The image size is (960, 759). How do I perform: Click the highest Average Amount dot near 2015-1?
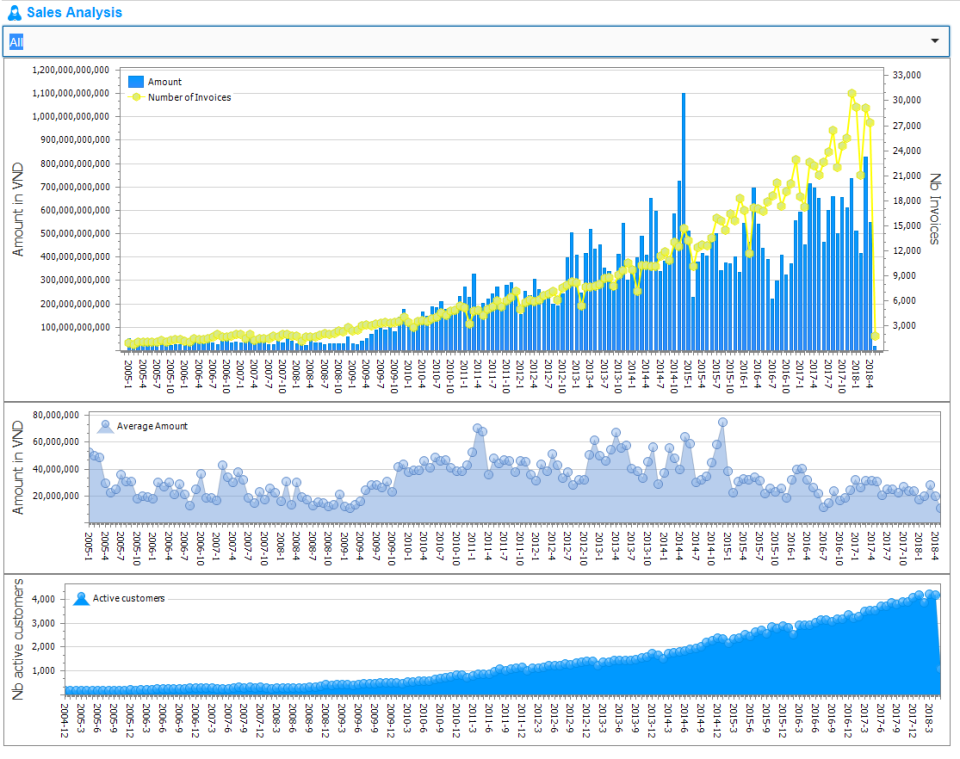[x=722, y=424]
